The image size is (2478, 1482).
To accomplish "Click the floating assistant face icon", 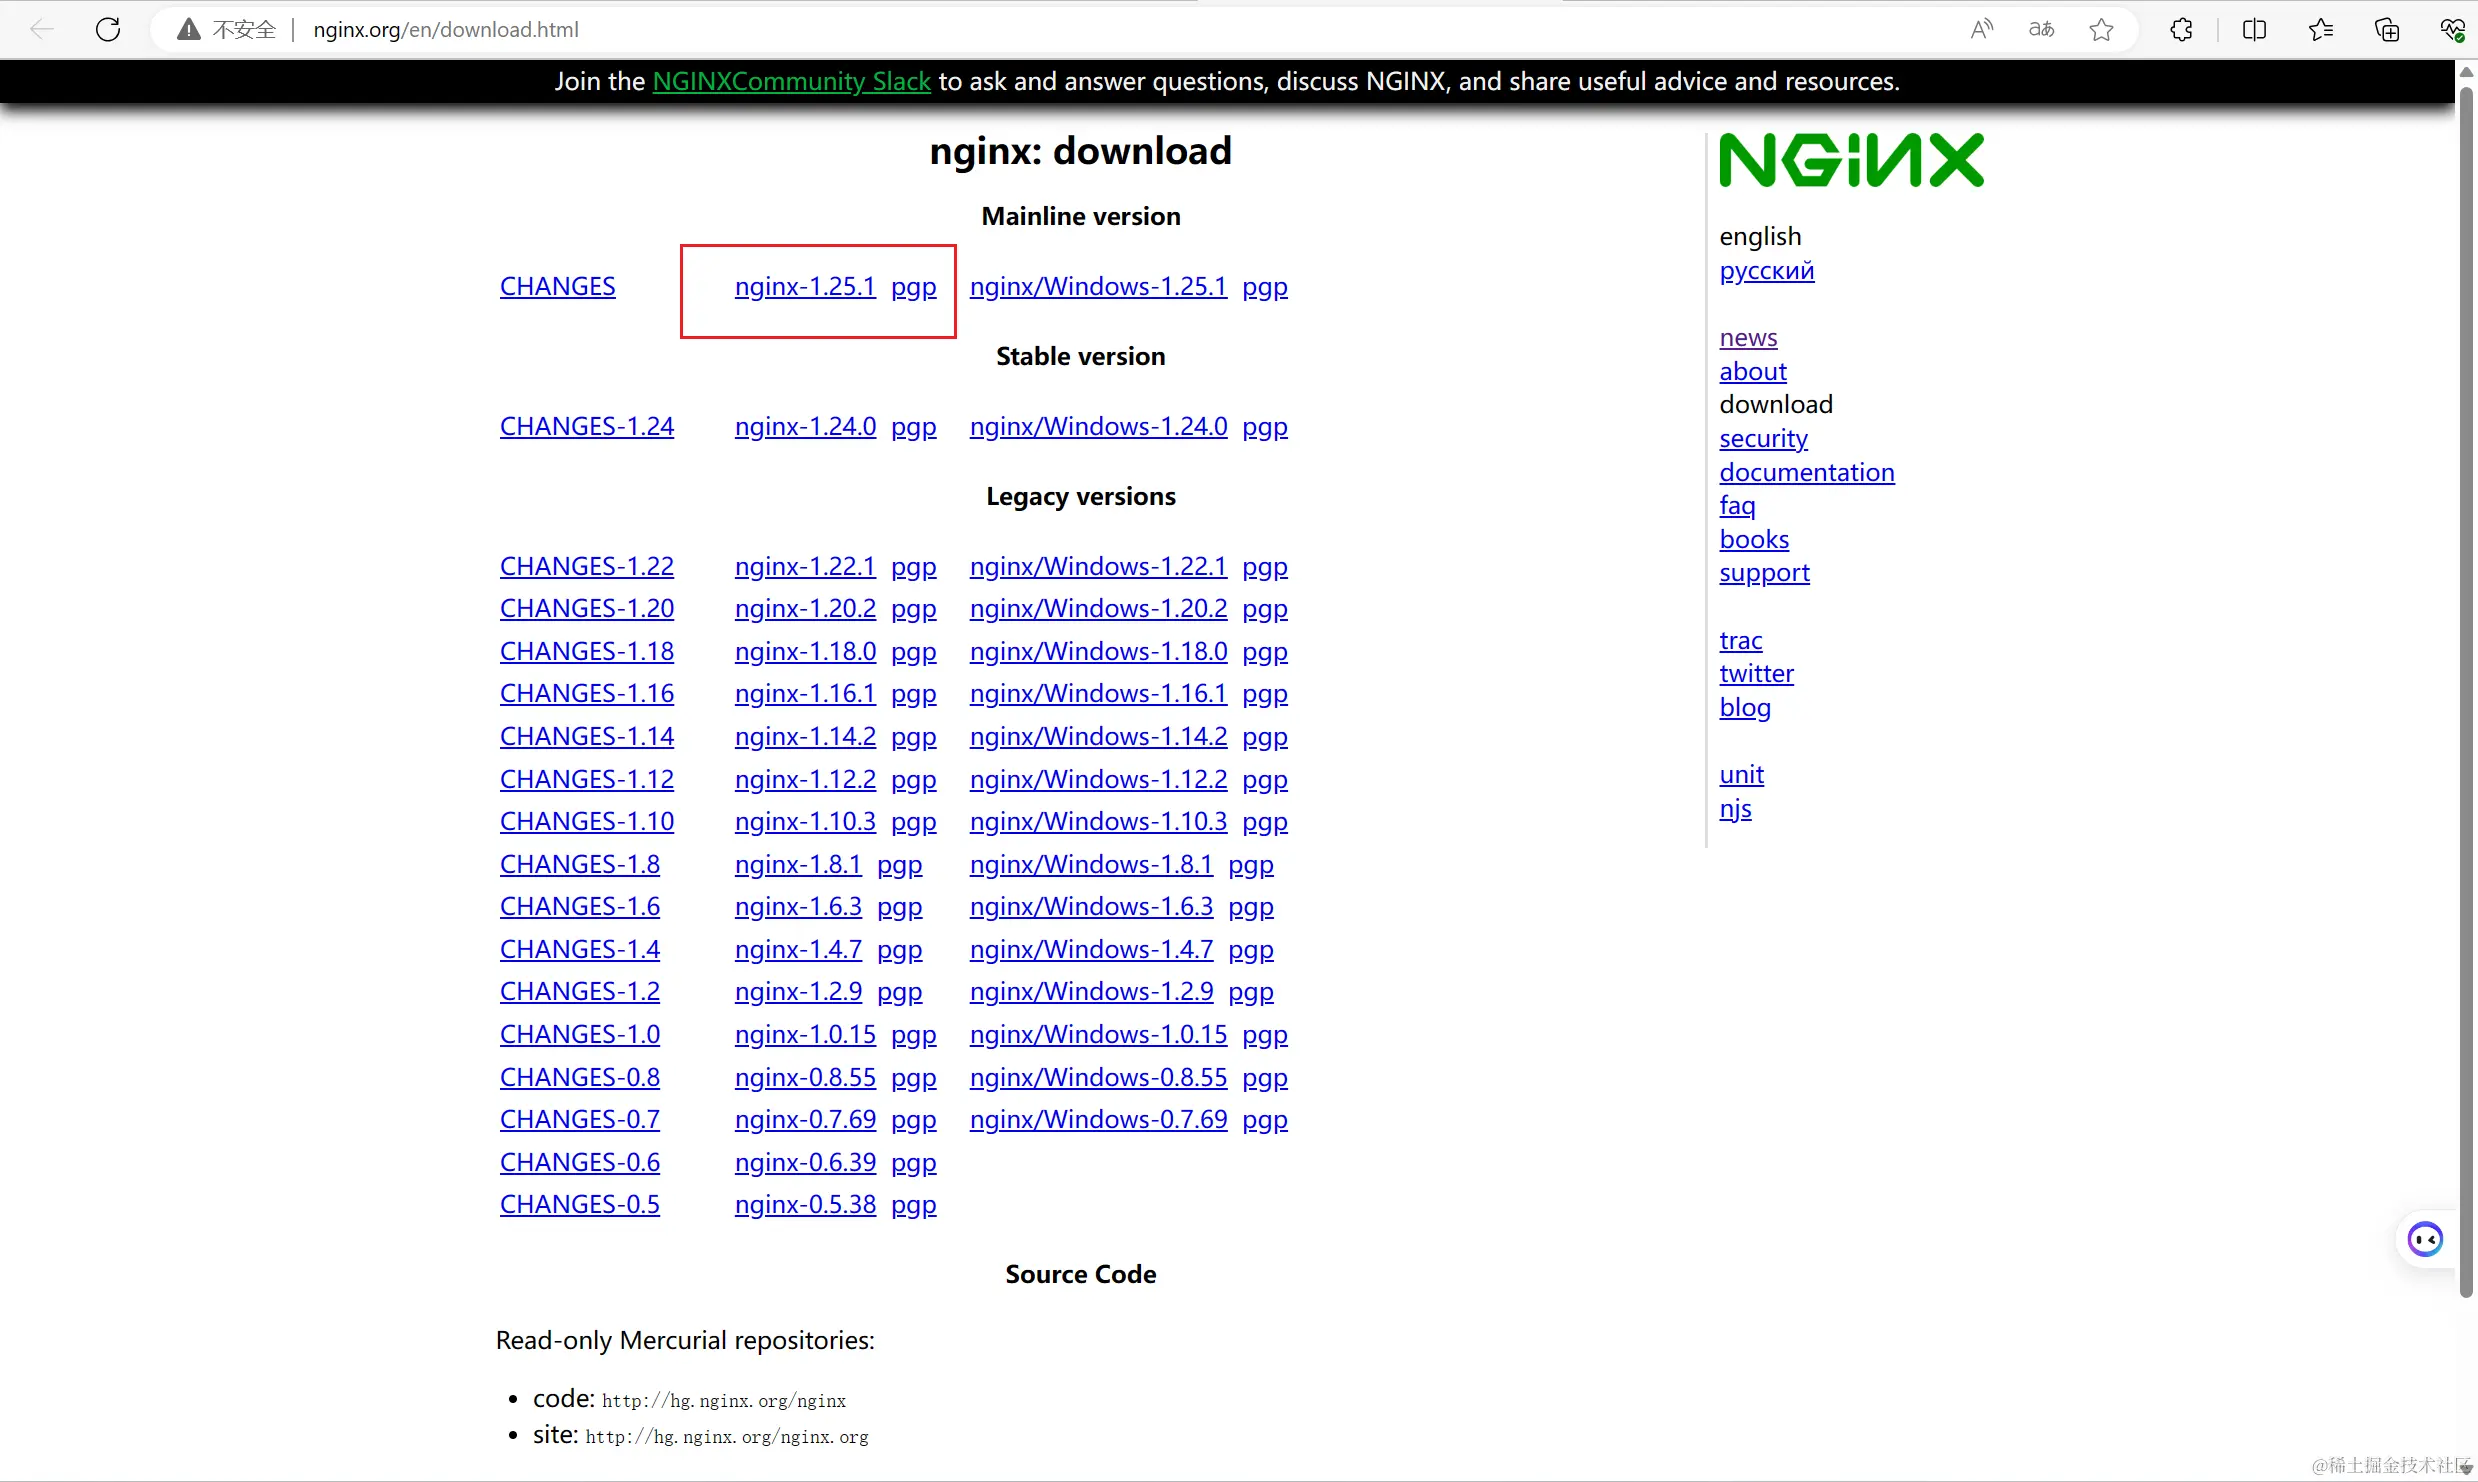I will [2425, 1240].
